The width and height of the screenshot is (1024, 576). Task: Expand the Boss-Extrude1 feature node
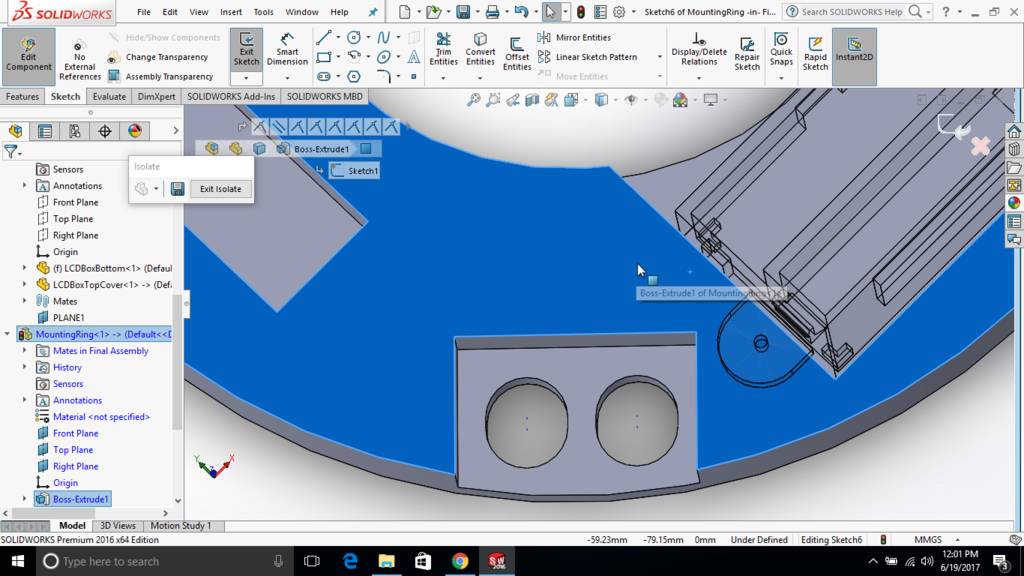point(25,499)
